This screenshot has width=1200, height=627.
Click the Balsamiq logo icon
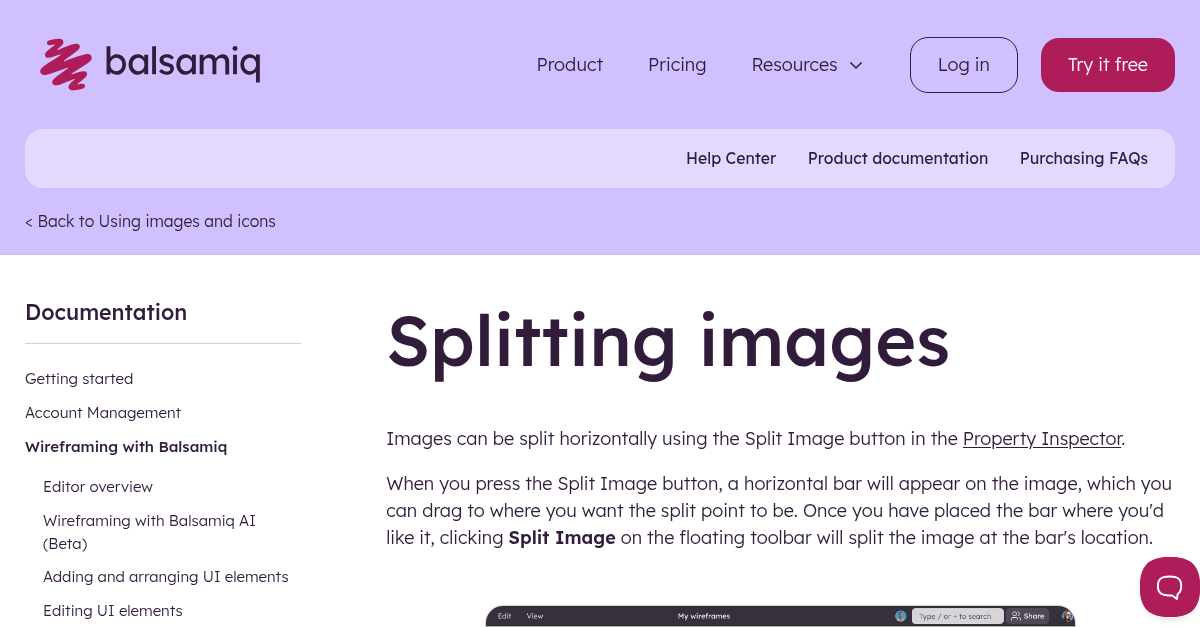63,64
